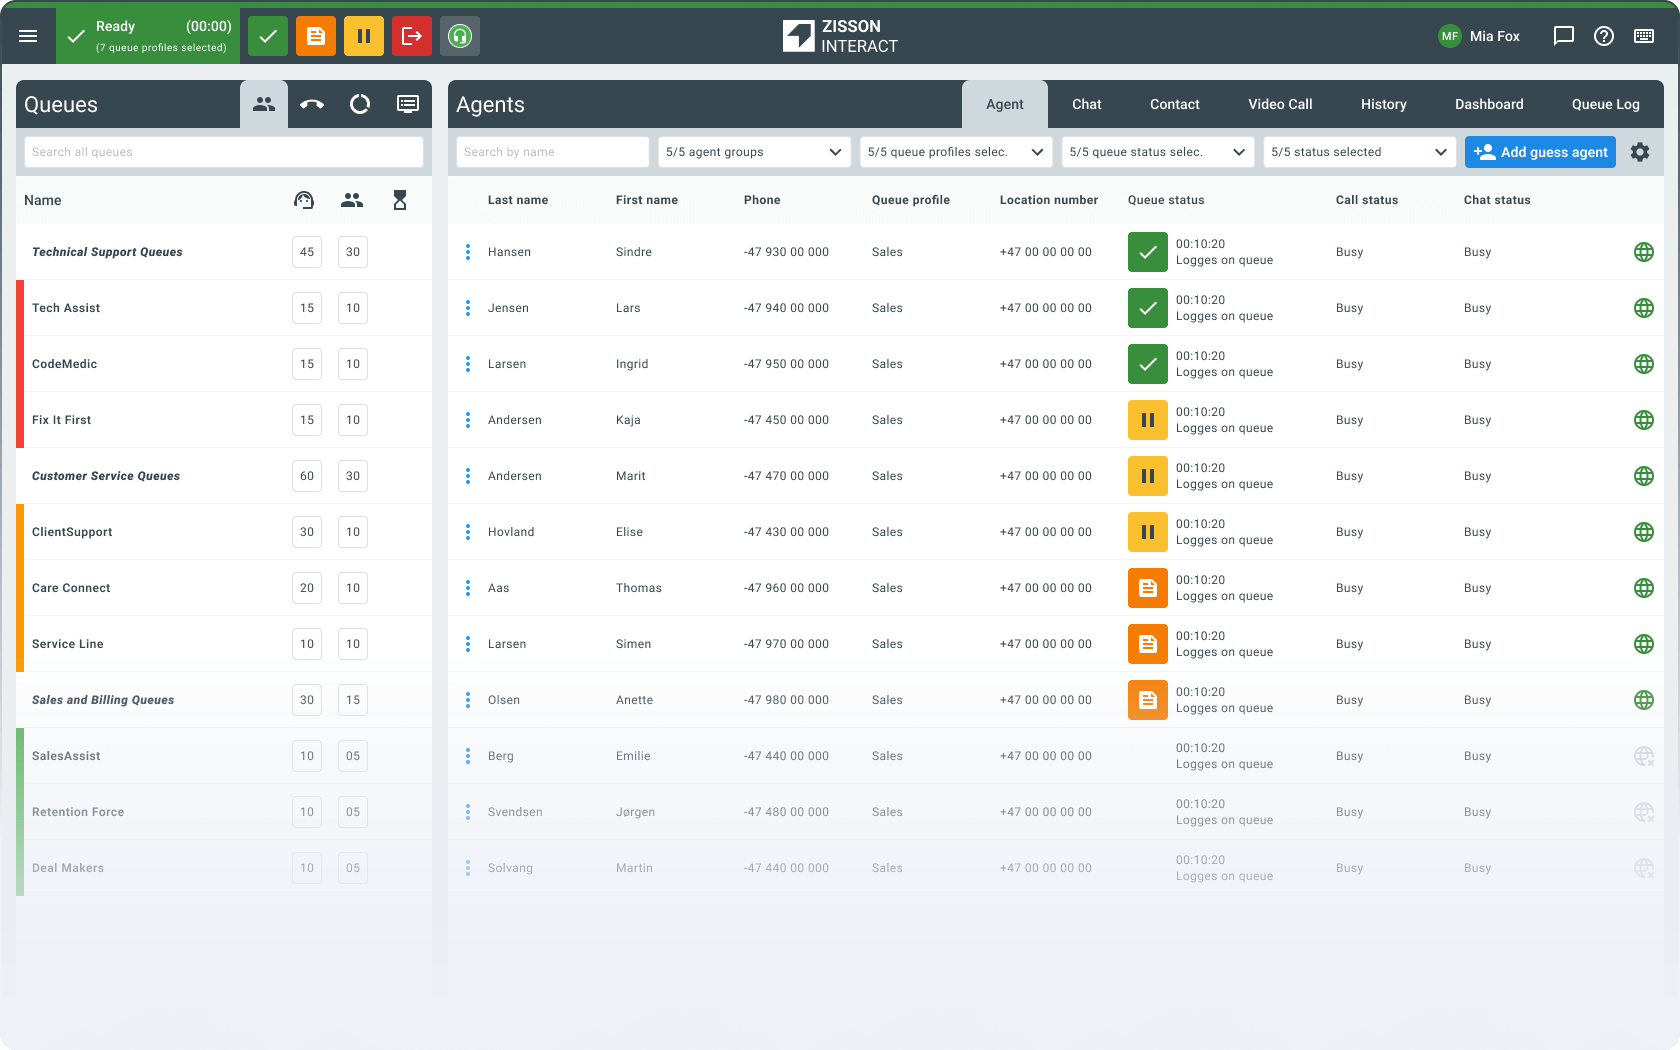
Task: Open Mia Fox user profile
Action: coord(1479,36)
